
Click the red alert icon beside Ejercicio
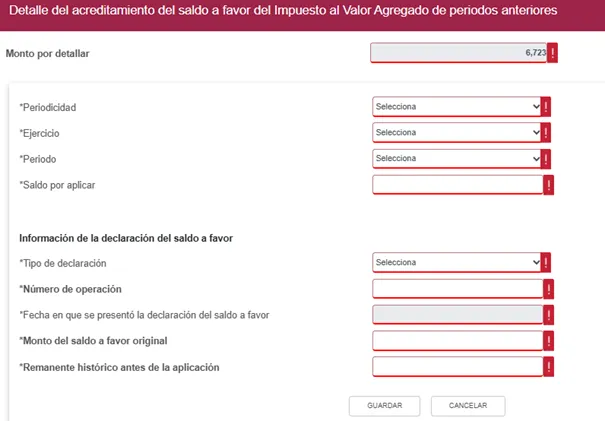point(546,132)
